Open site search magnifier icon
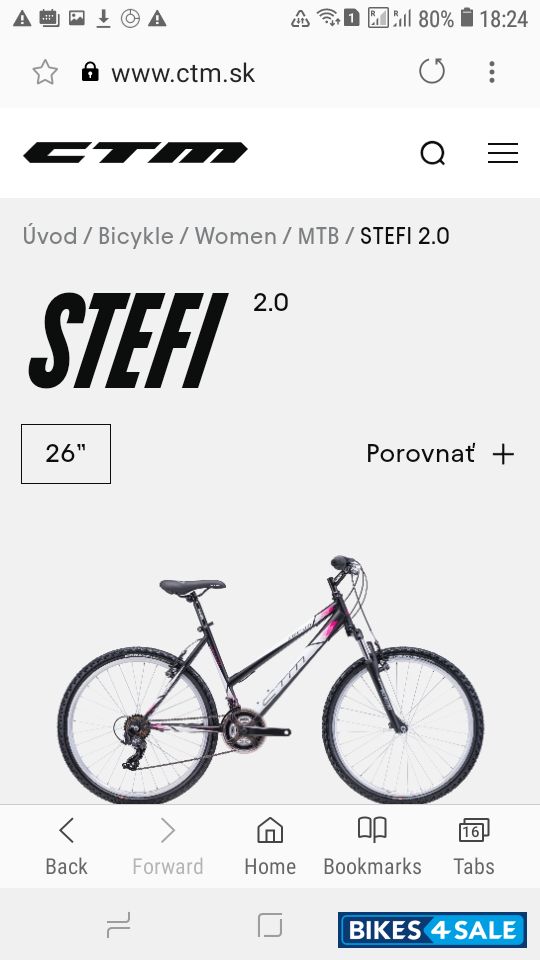The height and width of the screenshot is (960, 540). 433,153
